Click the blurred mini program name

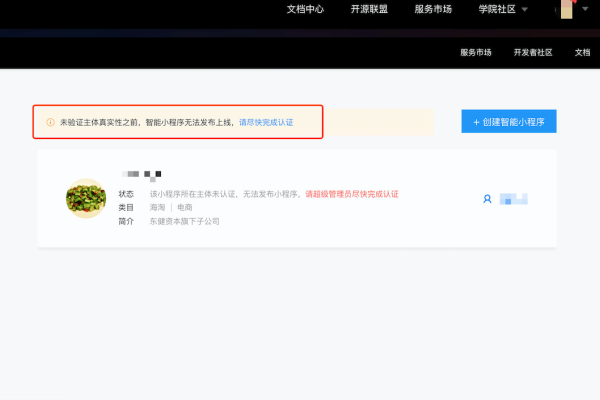(141, 175)
